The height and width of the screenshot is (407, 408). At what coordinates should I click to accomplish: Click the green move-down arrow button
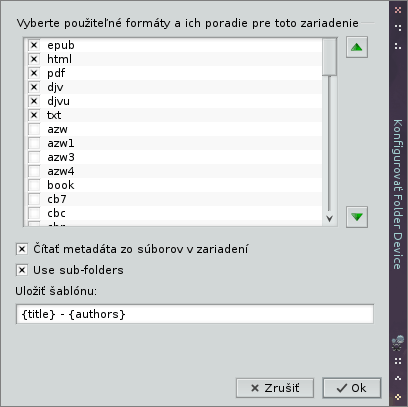357,217
